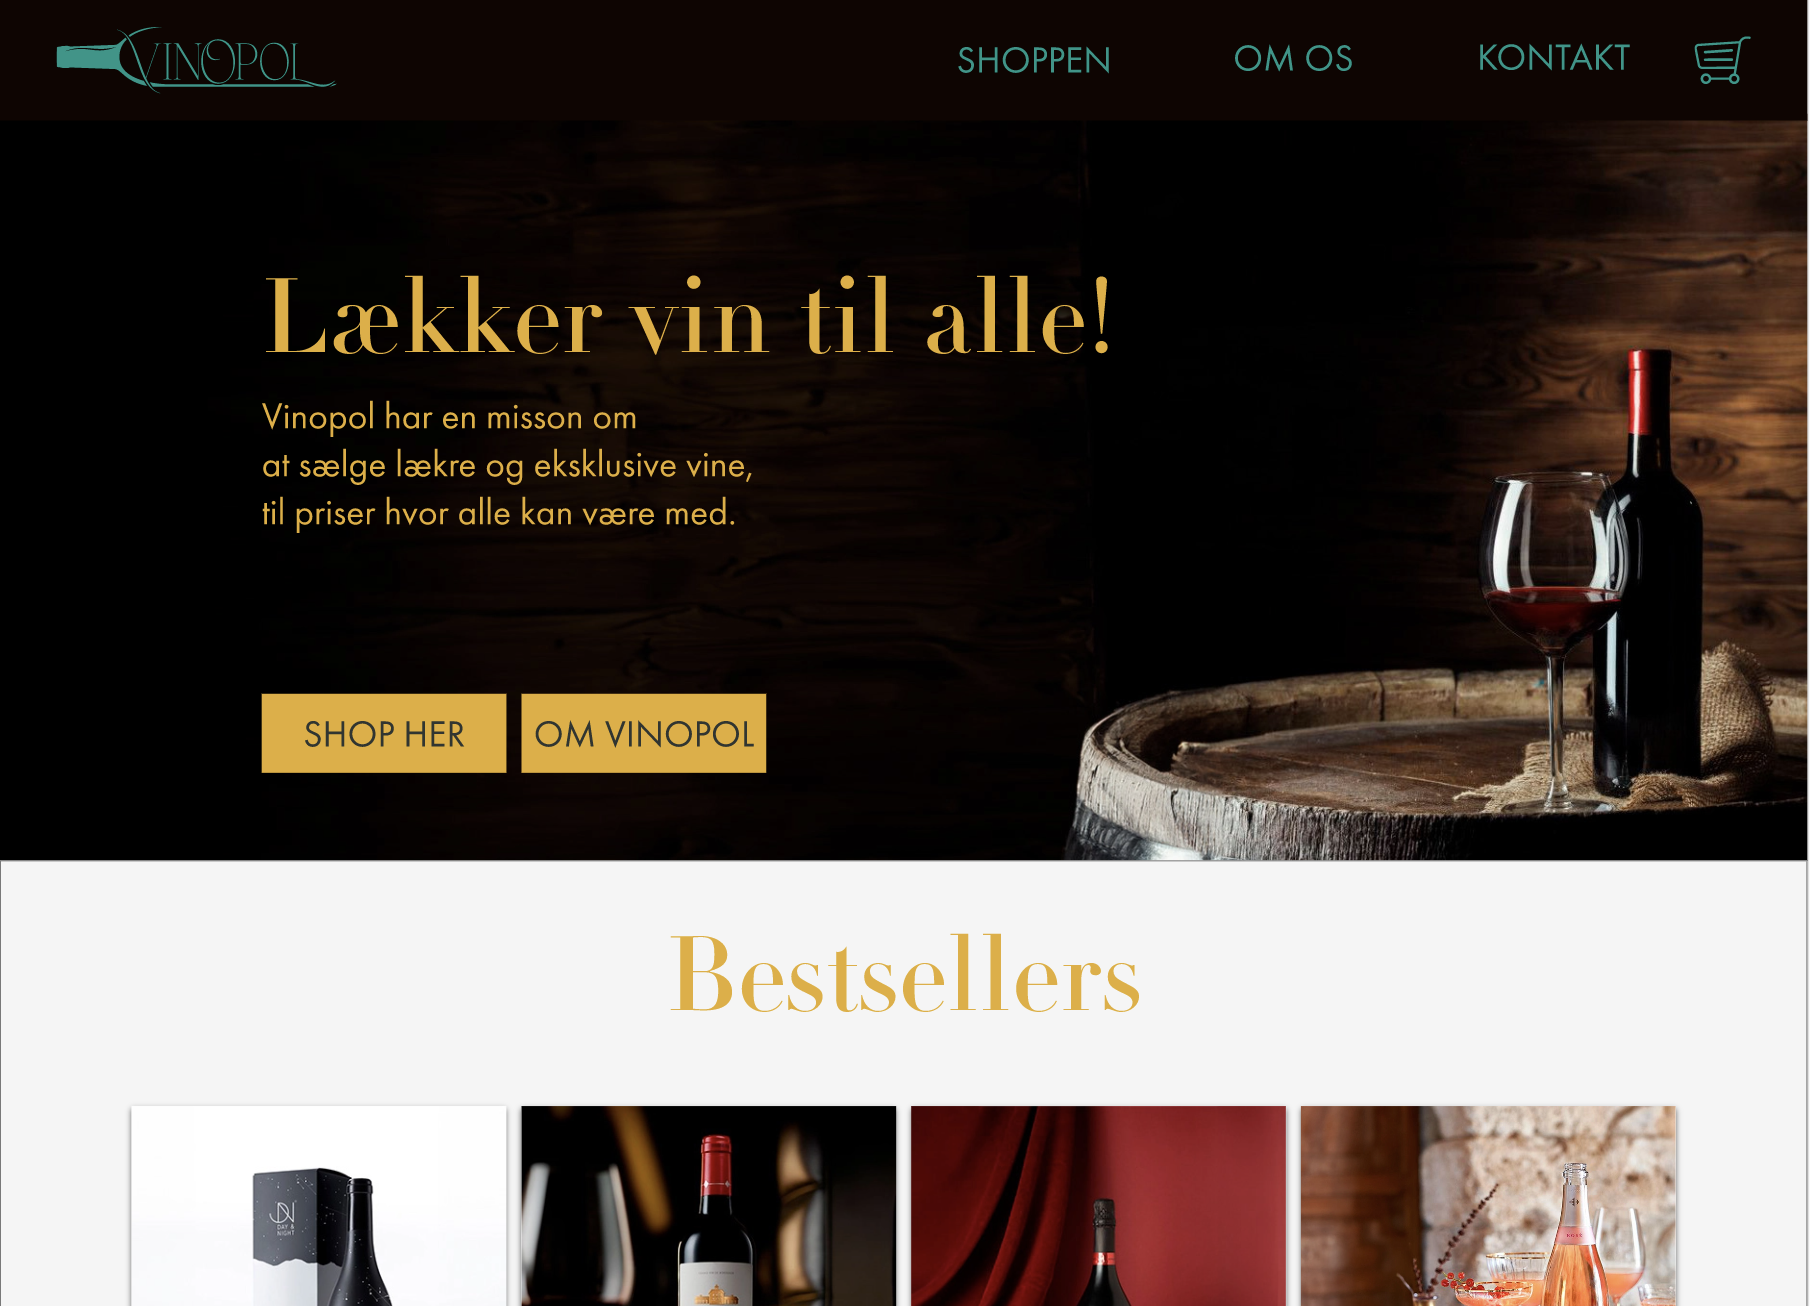This screenshot has height=1306, width=1810.
Task: Open the rosé bottle product card
Action: click(x=1489, y=1206)
